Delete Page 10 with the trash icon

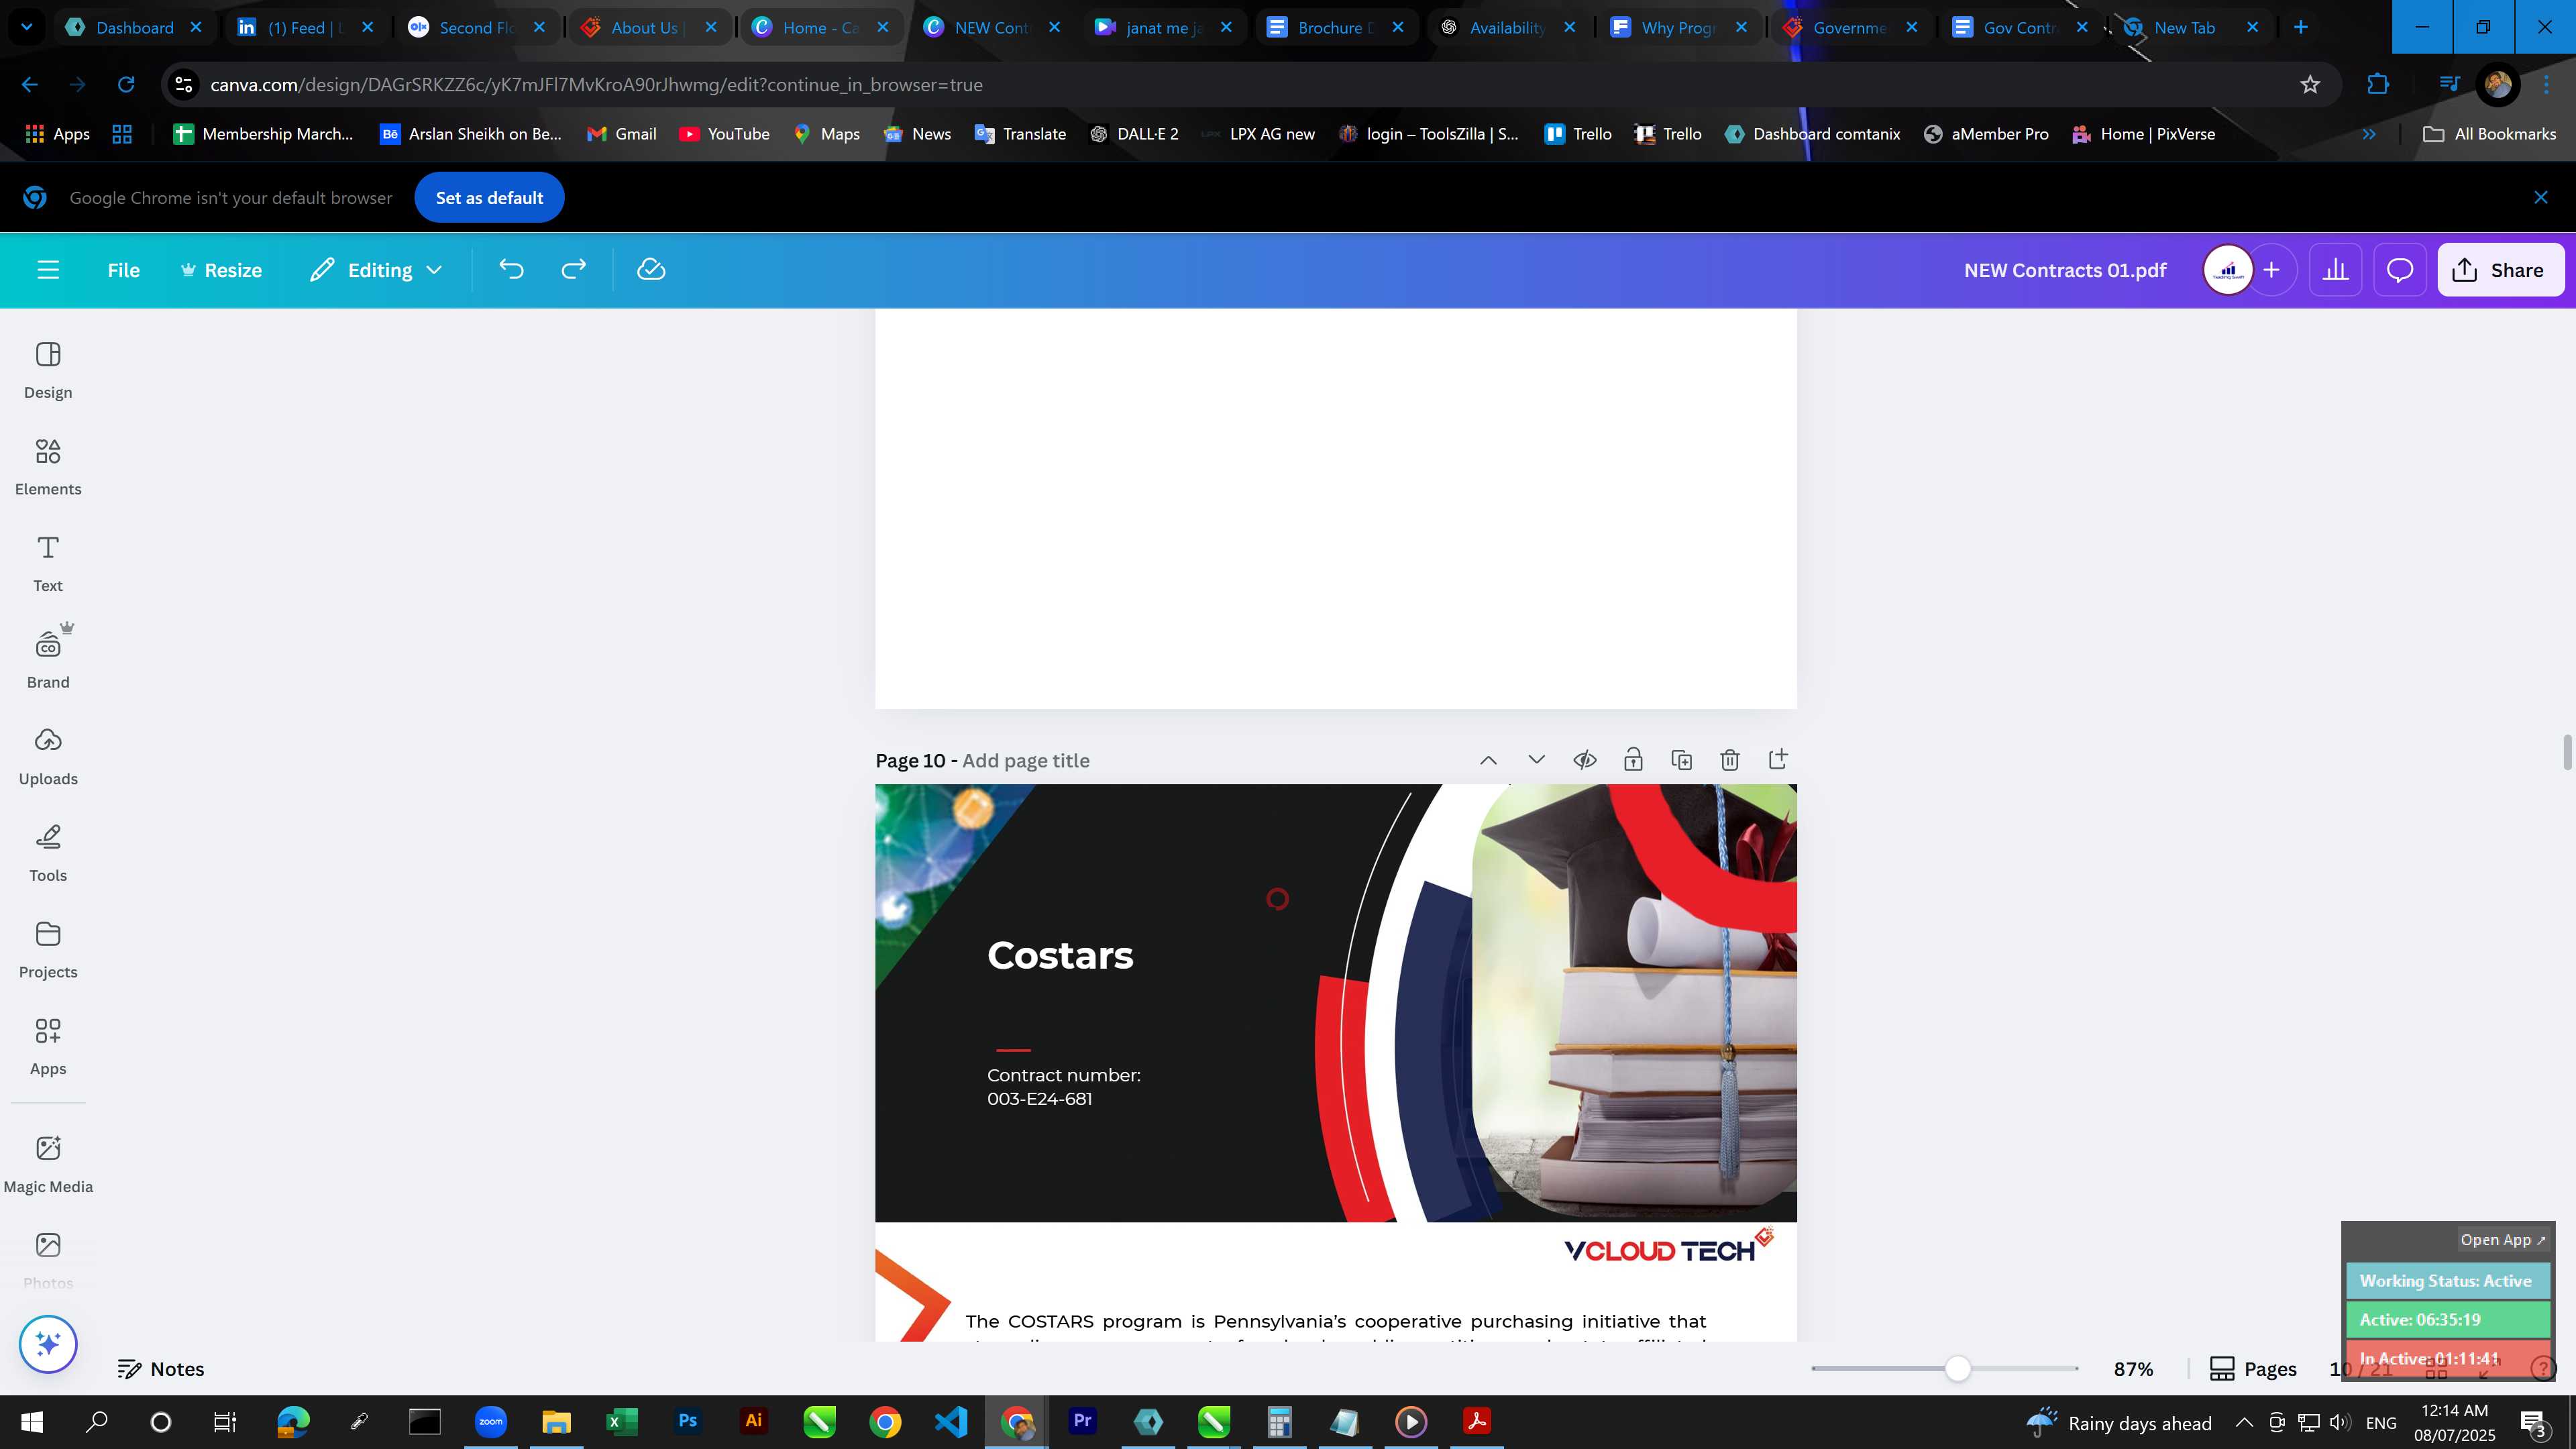coord(1729,760)
